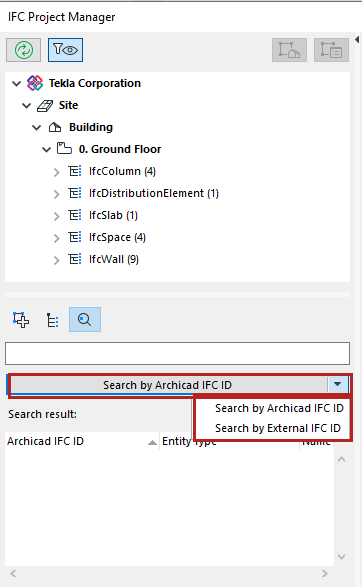Click results list scroll down arrow
The image size is (362, 587).
point(341,557)
